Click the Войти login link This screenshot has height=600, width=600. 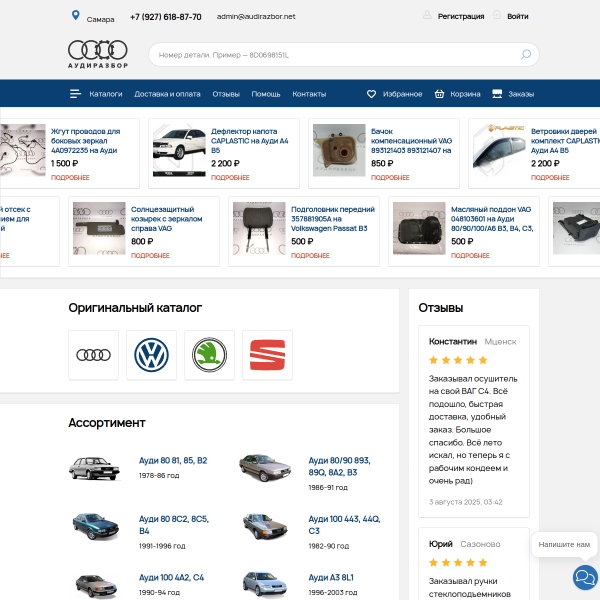[x=518, y=16]
